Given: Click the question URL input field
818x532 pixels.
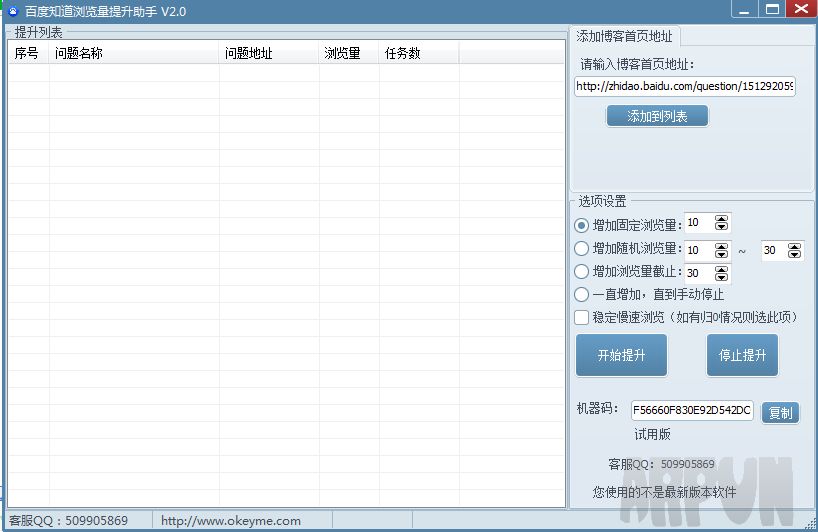Looking at the screenshot, I should point(685,87).
